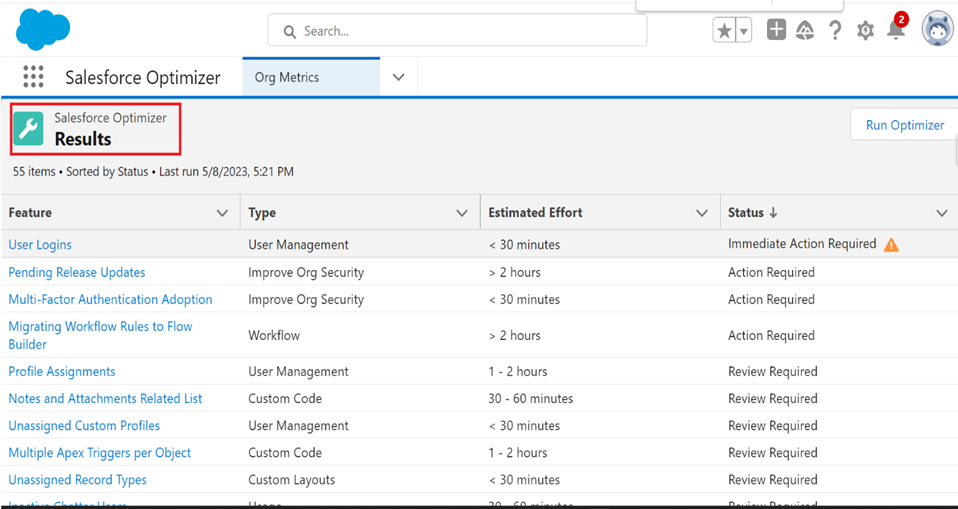
Task: Click Custom Code in Multiple Apex Triggers row
Action: point(285,453)
